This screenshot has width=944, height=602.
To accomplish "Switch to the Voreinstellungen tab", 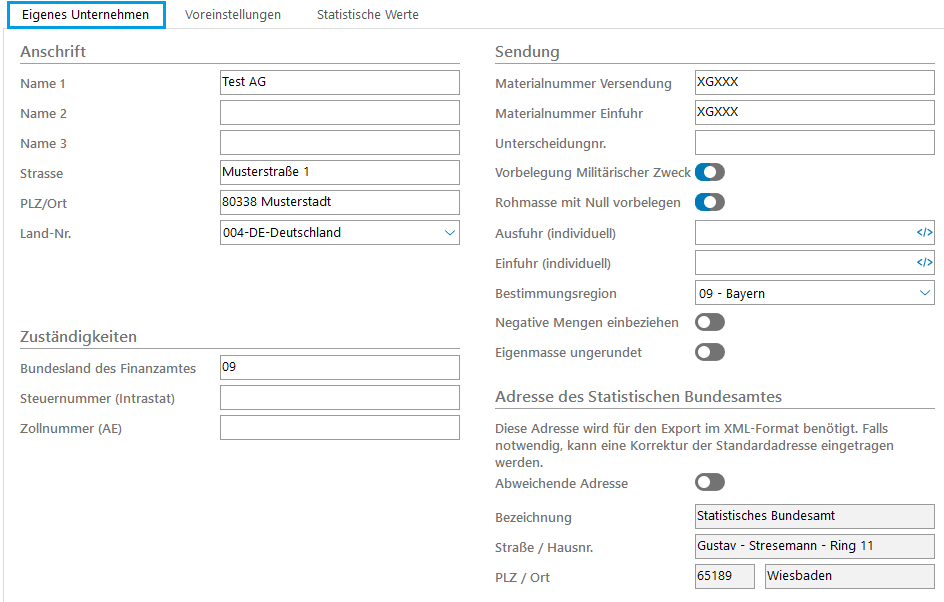I will tap(233, 15).
